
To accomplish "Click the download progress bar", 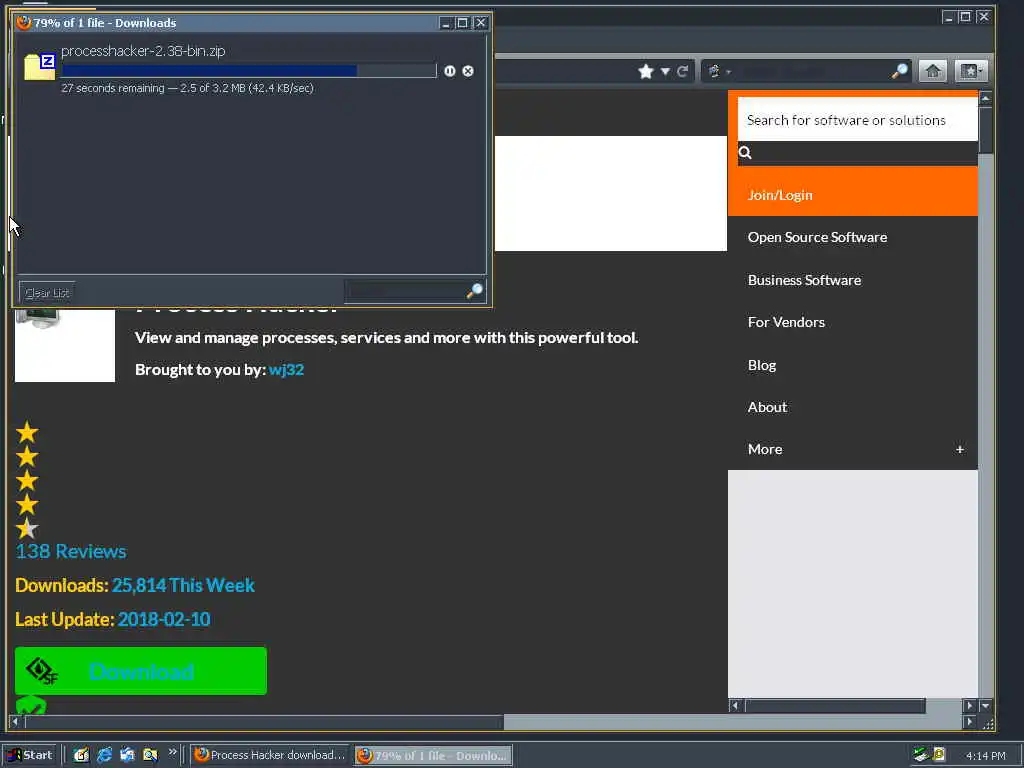I will point(248,71).
